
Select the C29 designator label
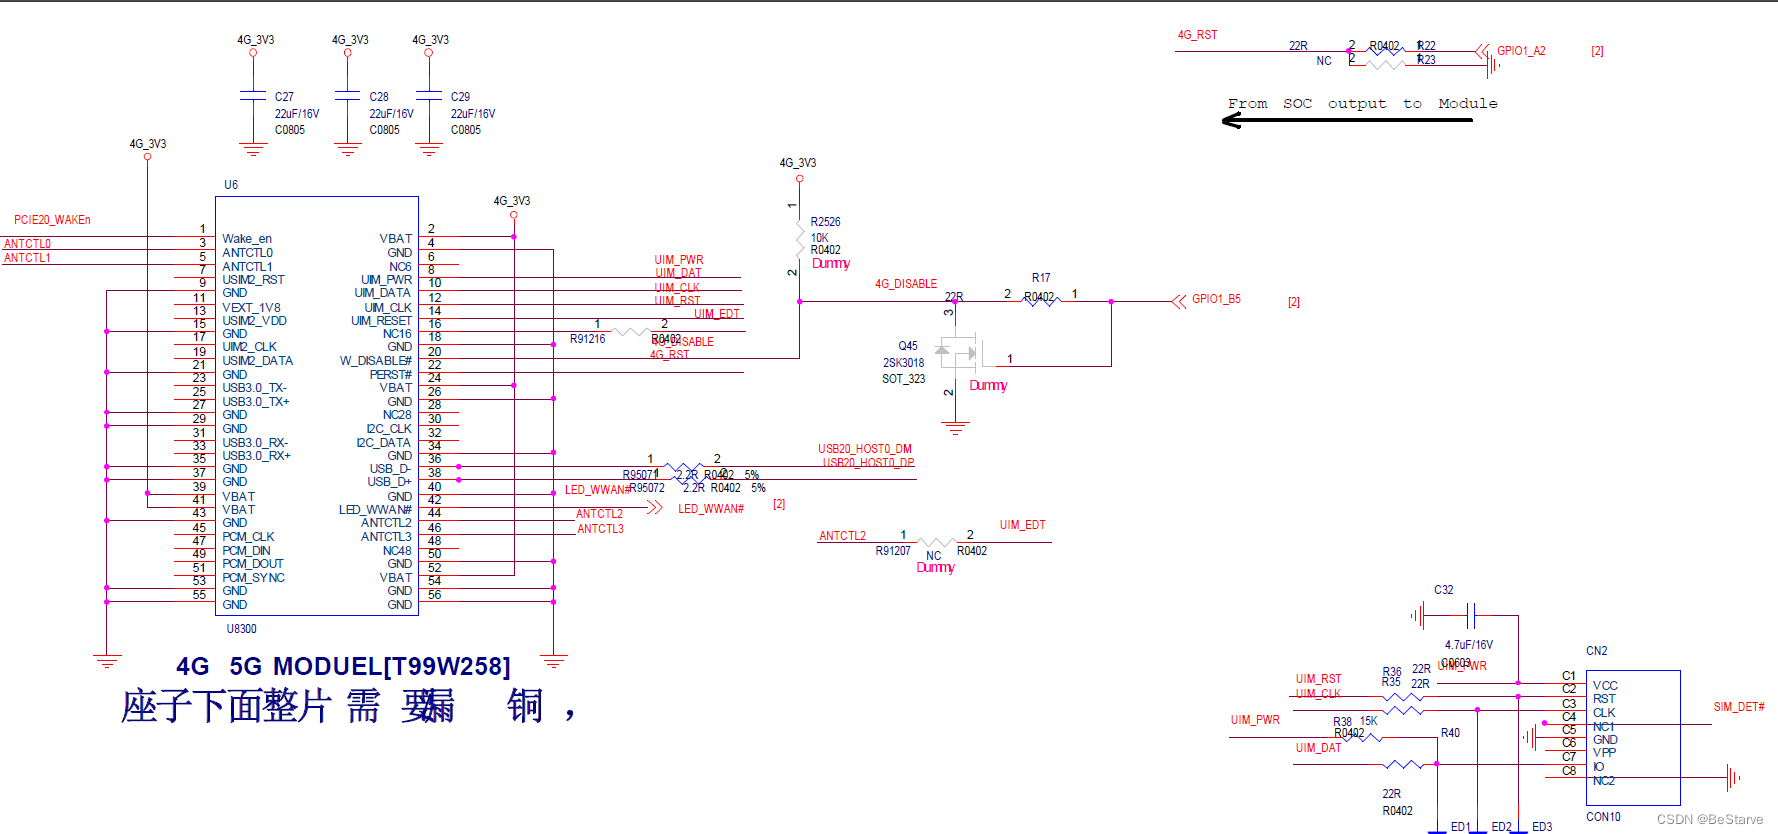tap(460, 97)
